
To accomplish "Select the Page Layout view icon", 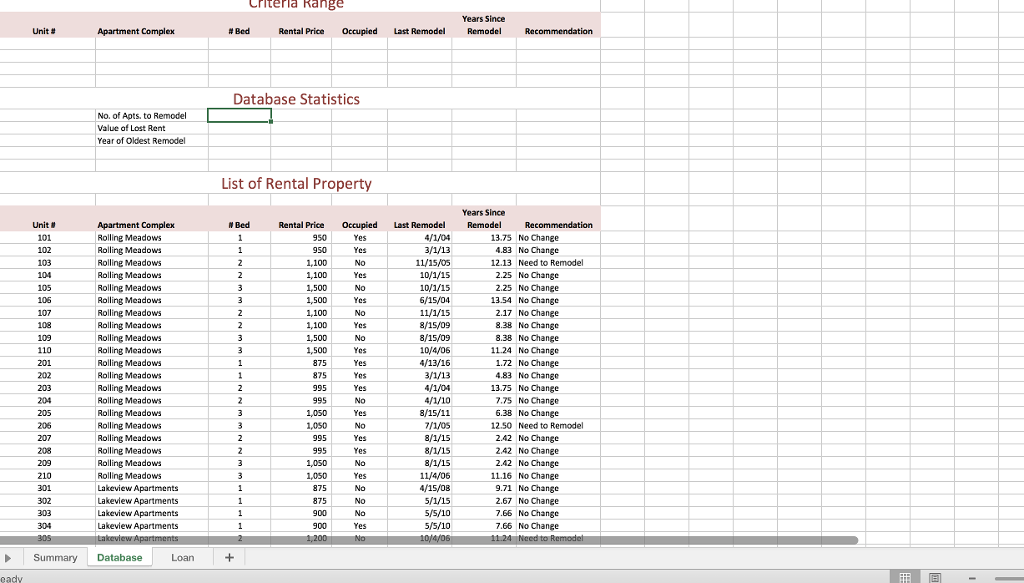I will [x=935, y=577].
